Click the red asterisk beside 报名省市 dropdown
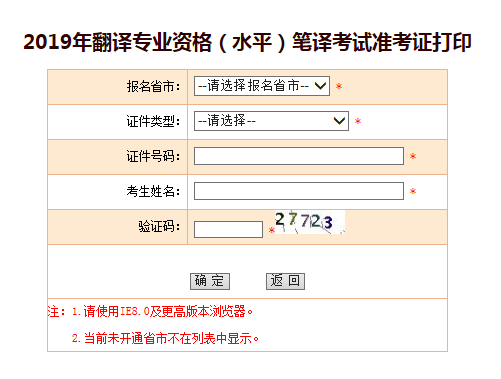The width and height of the screenshot is (501, 379). tap(339, 87)
